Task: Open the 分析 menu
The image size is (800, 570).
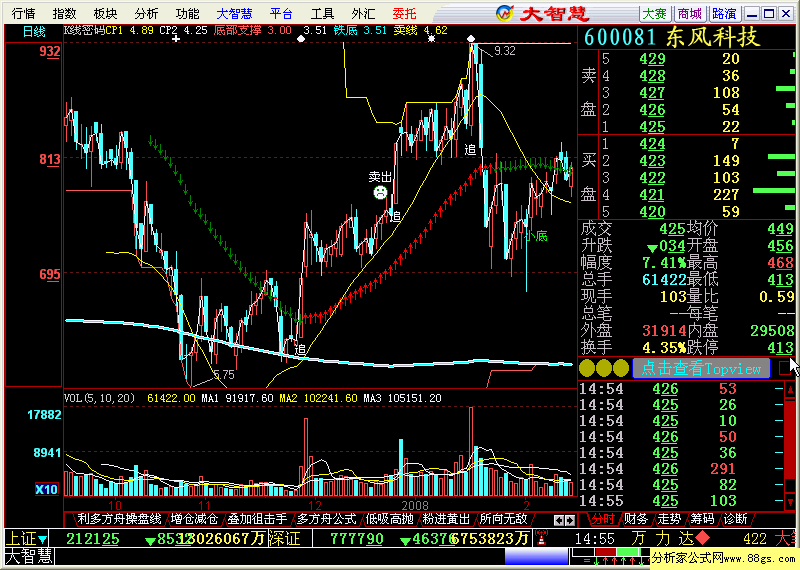Action: pos(146,13)
